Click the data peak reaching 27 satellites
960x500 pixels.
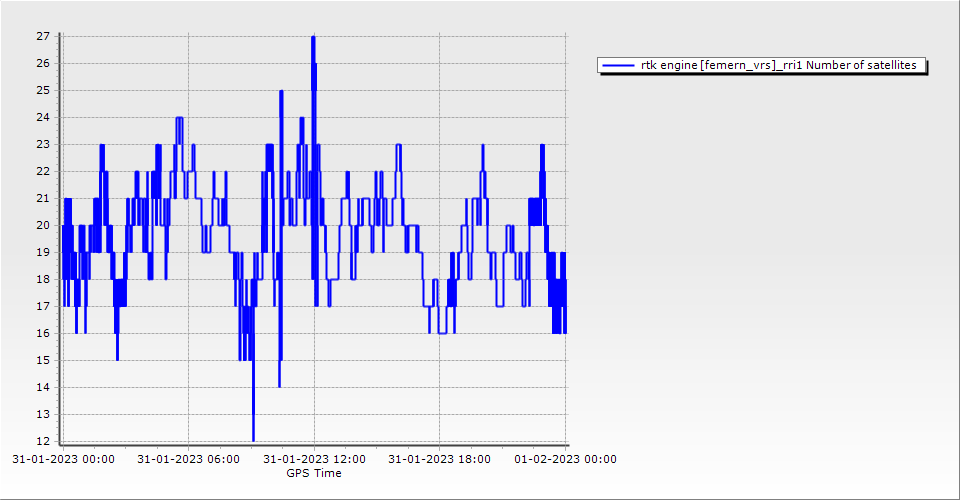click(313, 38)
